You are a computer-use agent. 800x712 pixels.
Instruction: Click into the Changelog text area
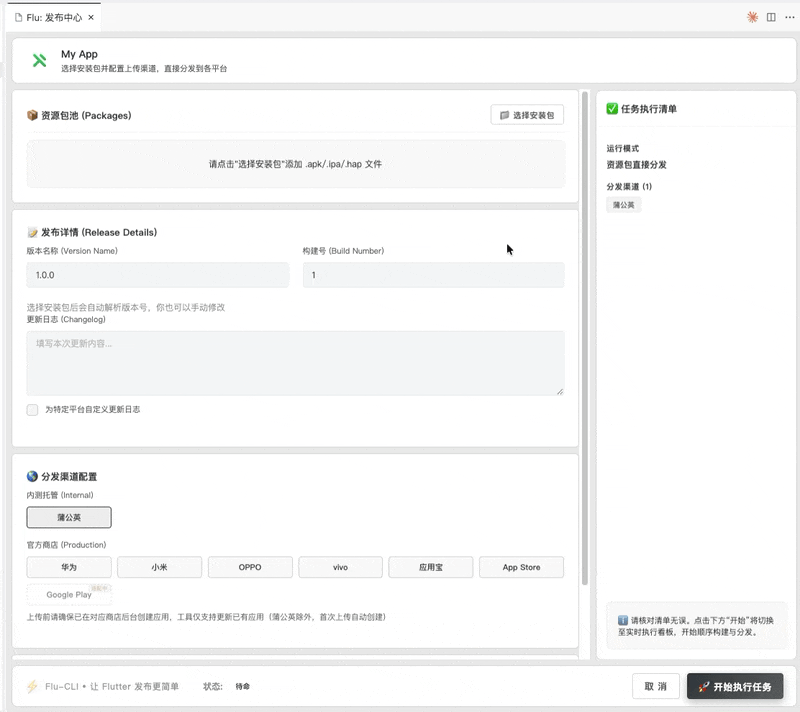pyautogui.click(x=295, y=363)
